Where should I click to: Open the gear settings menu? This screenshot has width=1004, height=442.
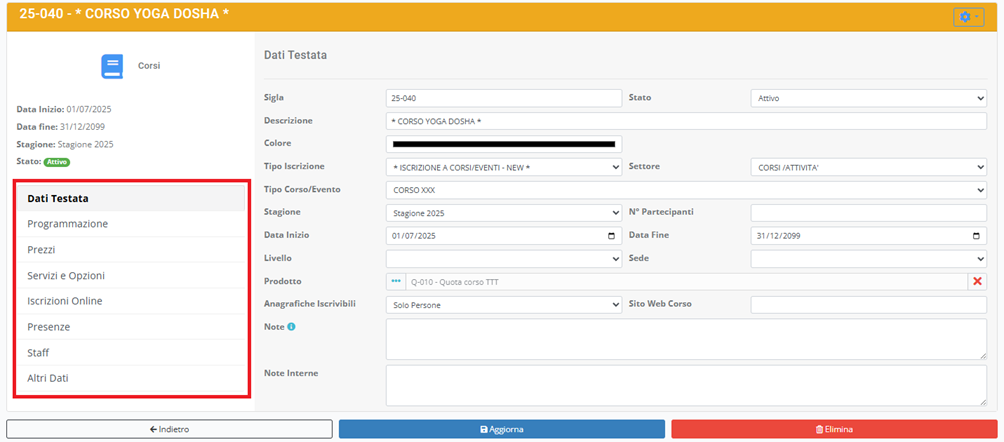coord(968,17)
